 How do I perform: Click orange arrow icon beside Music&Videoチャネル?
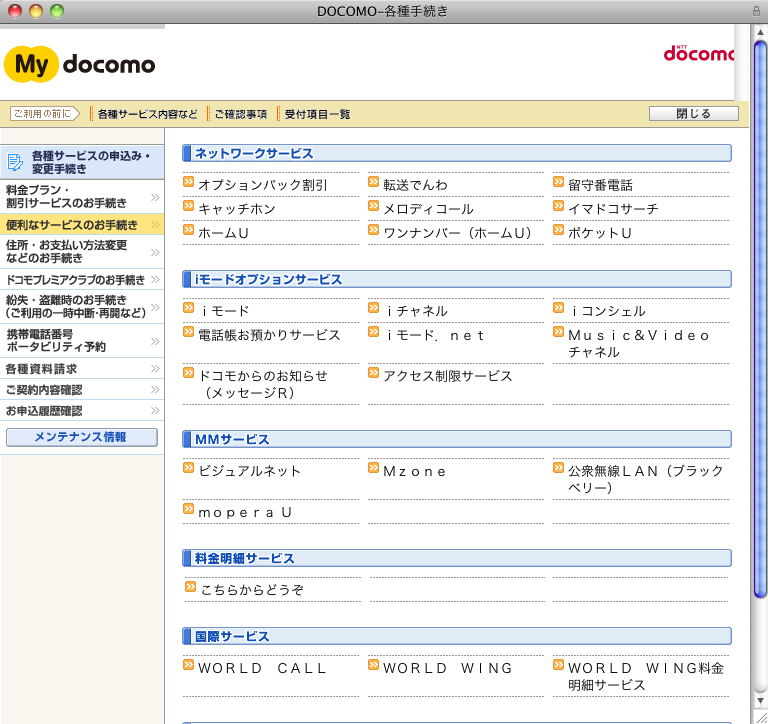click(559, 332)
